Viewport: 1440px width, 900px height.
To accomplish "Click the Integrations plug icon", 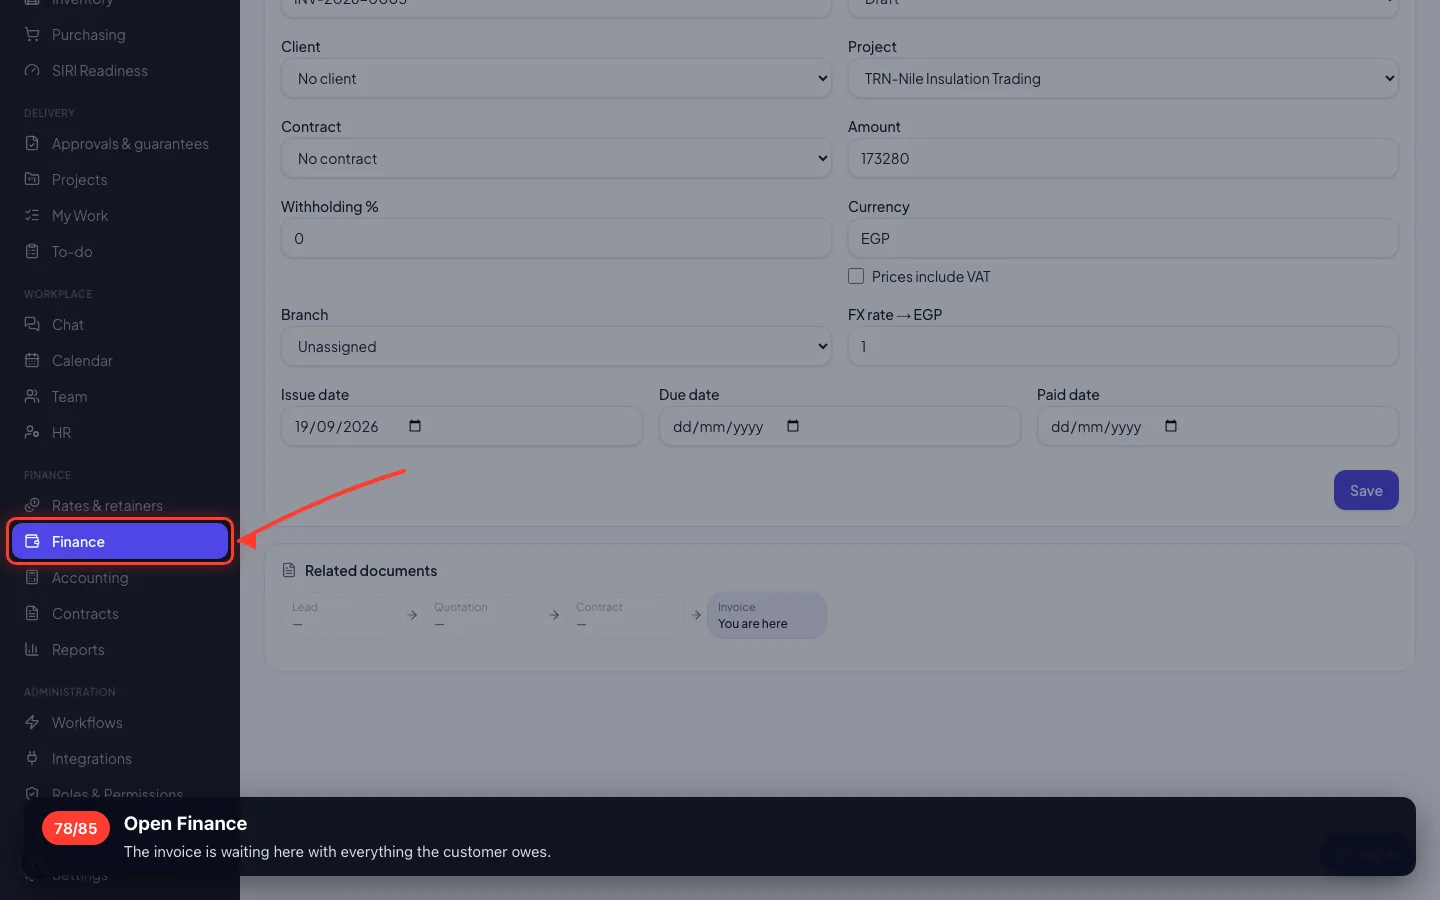I will click(x=32, y=759).
